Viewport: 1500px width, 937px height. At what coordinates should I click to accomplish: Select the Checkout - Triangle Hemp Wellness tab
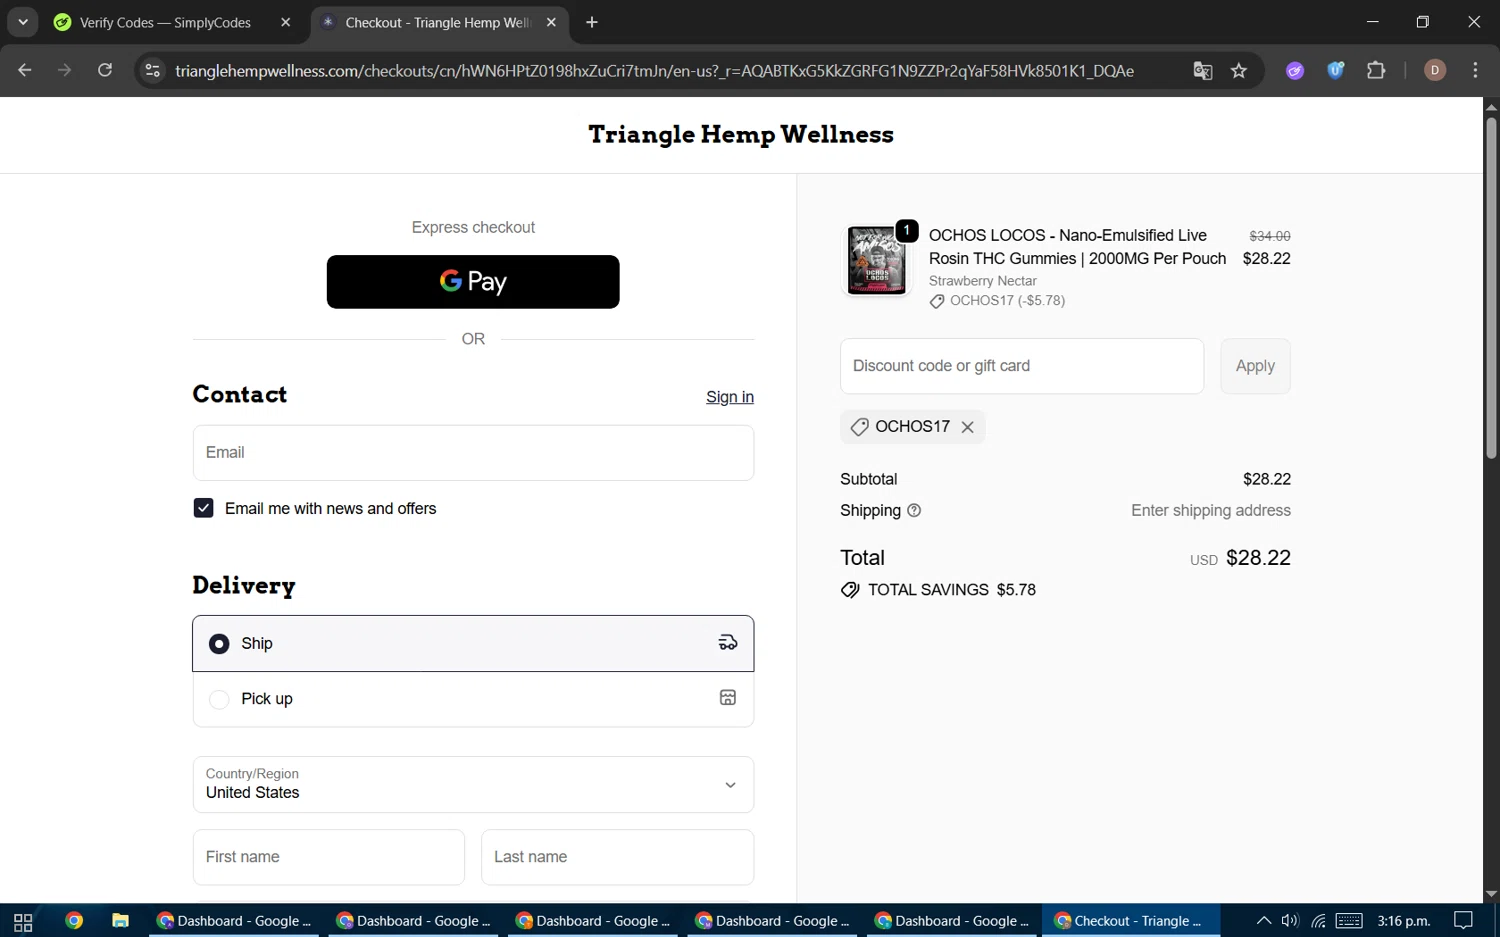click(437, 22)
